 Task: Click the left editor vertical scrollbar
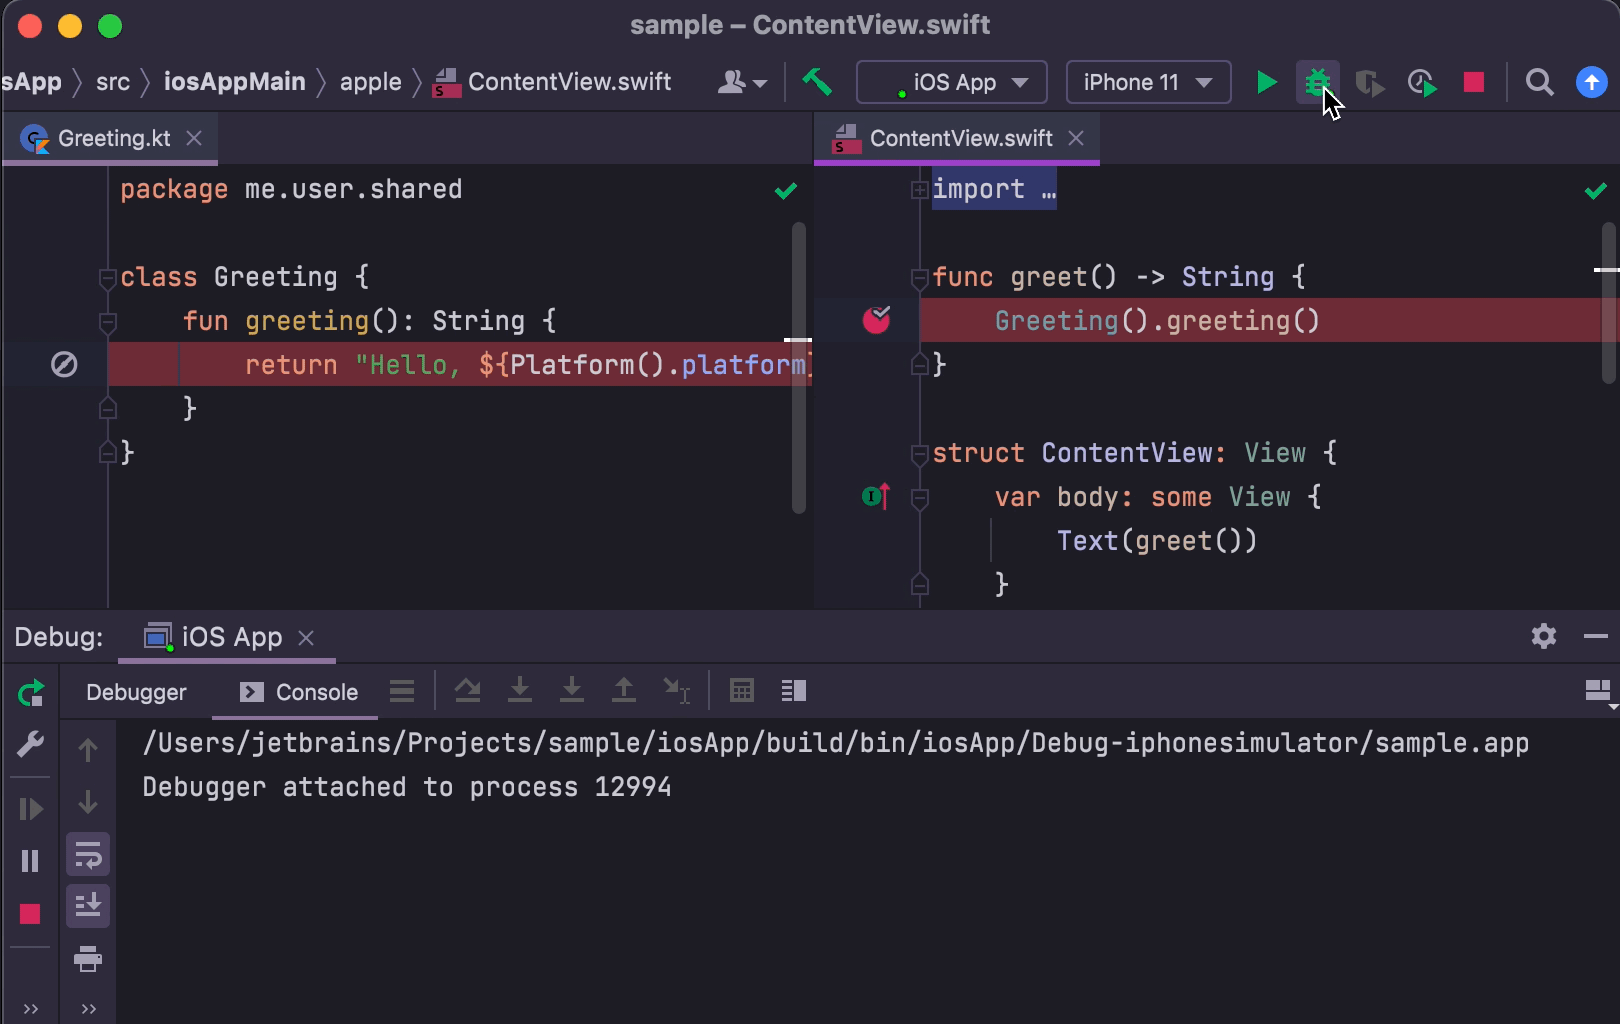(x=798, y=368)
